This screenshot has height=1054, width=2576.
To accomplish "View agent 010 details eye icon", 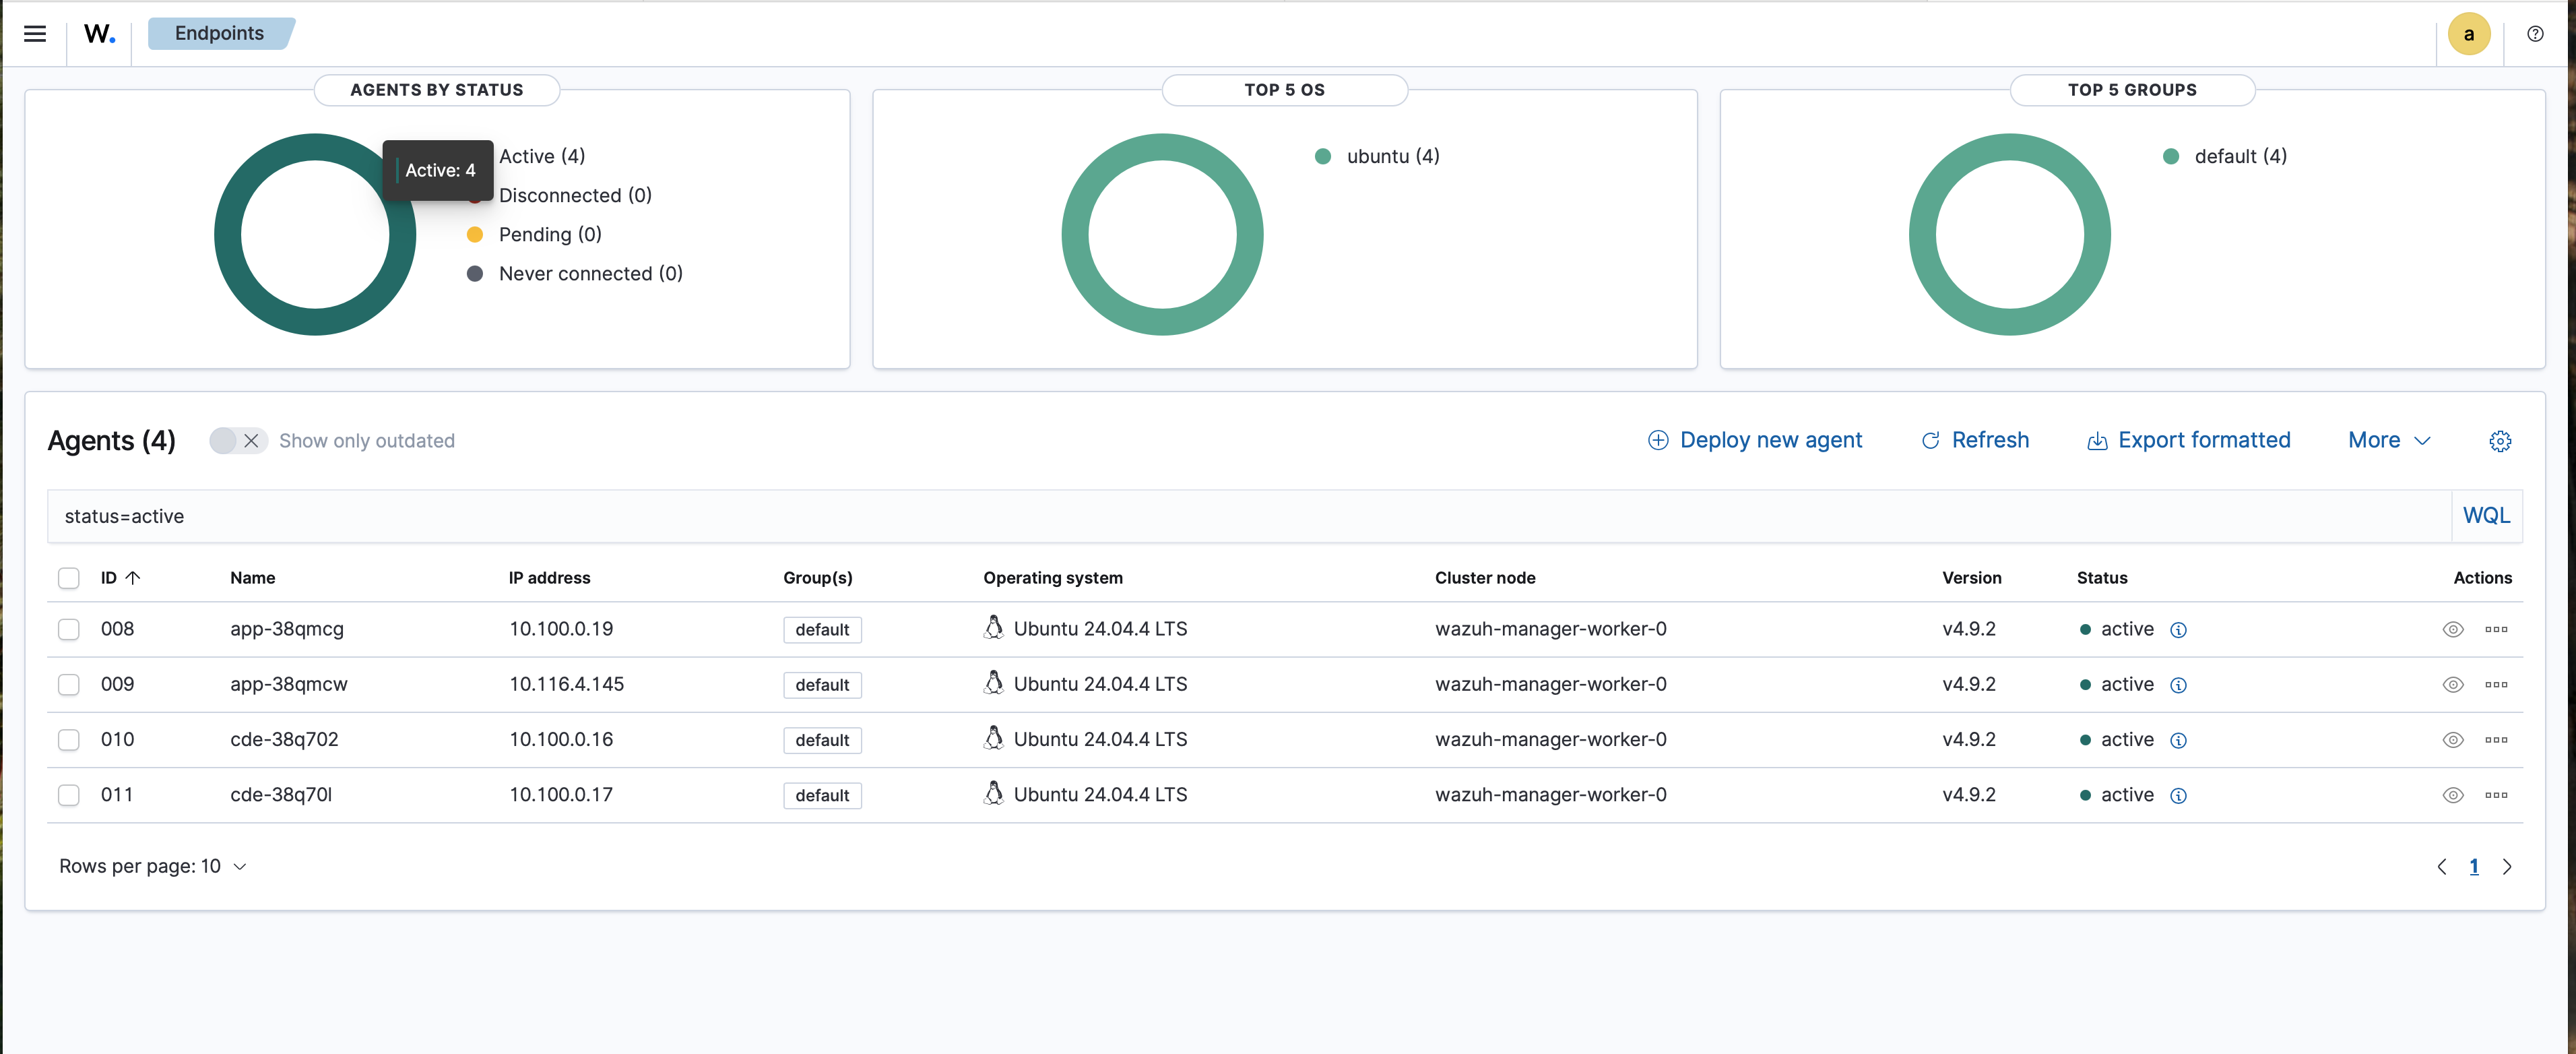I will (x=2452, y=740).
